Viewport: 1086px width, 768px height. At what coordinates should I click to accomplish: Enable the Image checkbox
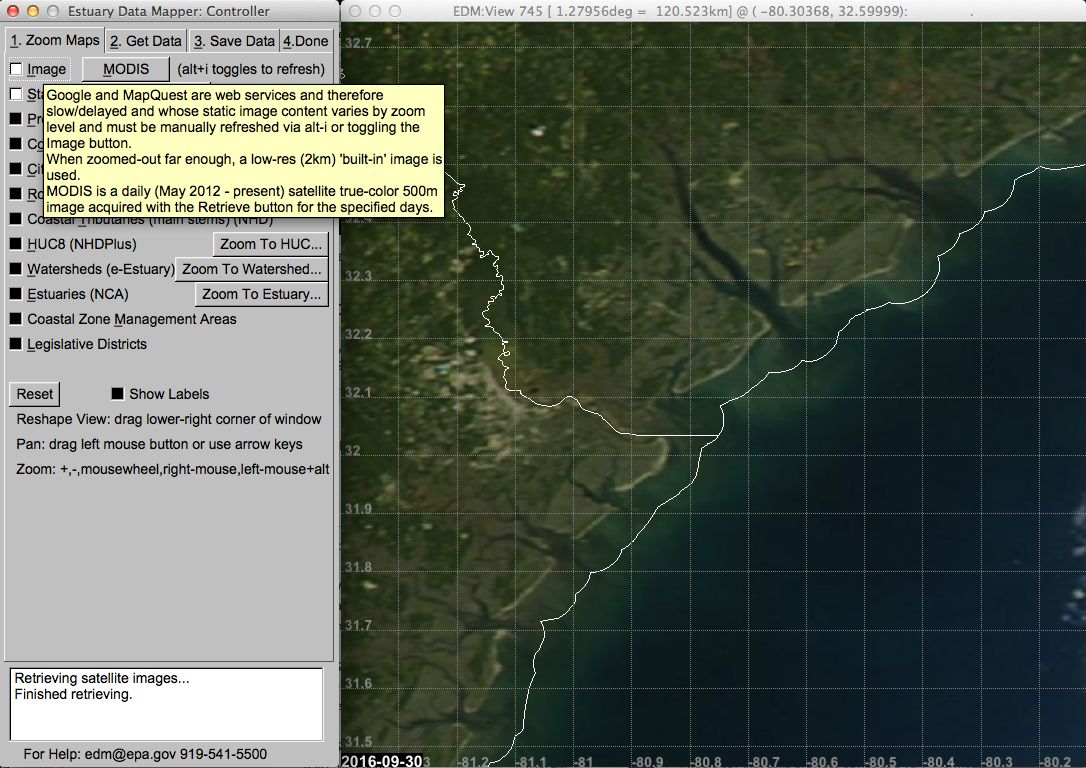(x=16, y=70)
